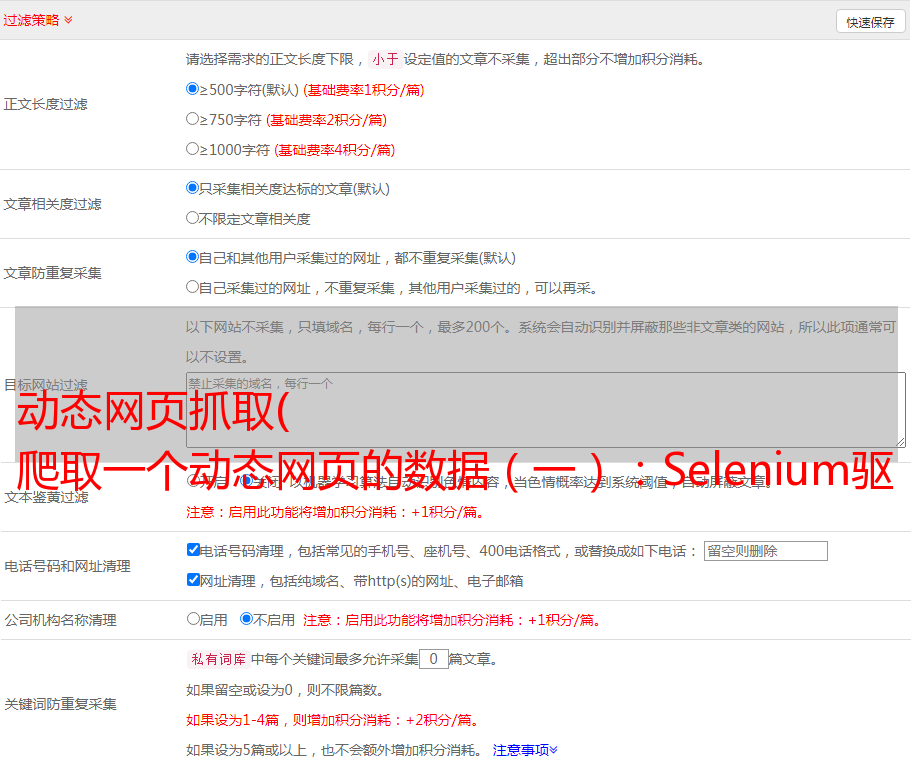Click the 留空则删除 replacement phone field

click(x=765, y=551)
